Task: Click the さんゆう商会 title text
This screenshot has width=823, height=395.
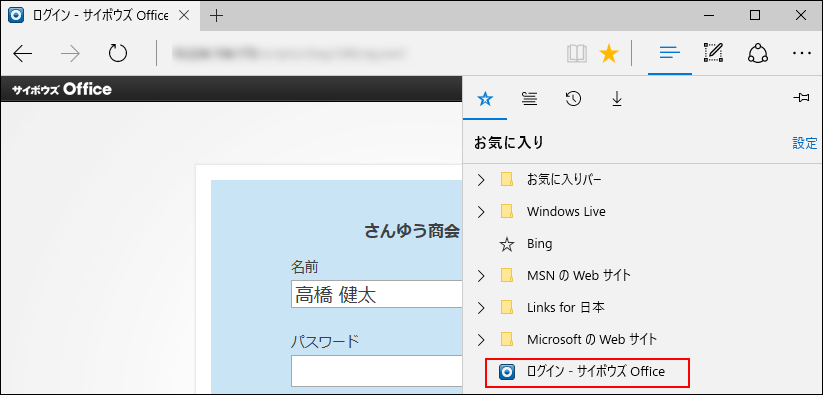Action: [x=412, y=231]
